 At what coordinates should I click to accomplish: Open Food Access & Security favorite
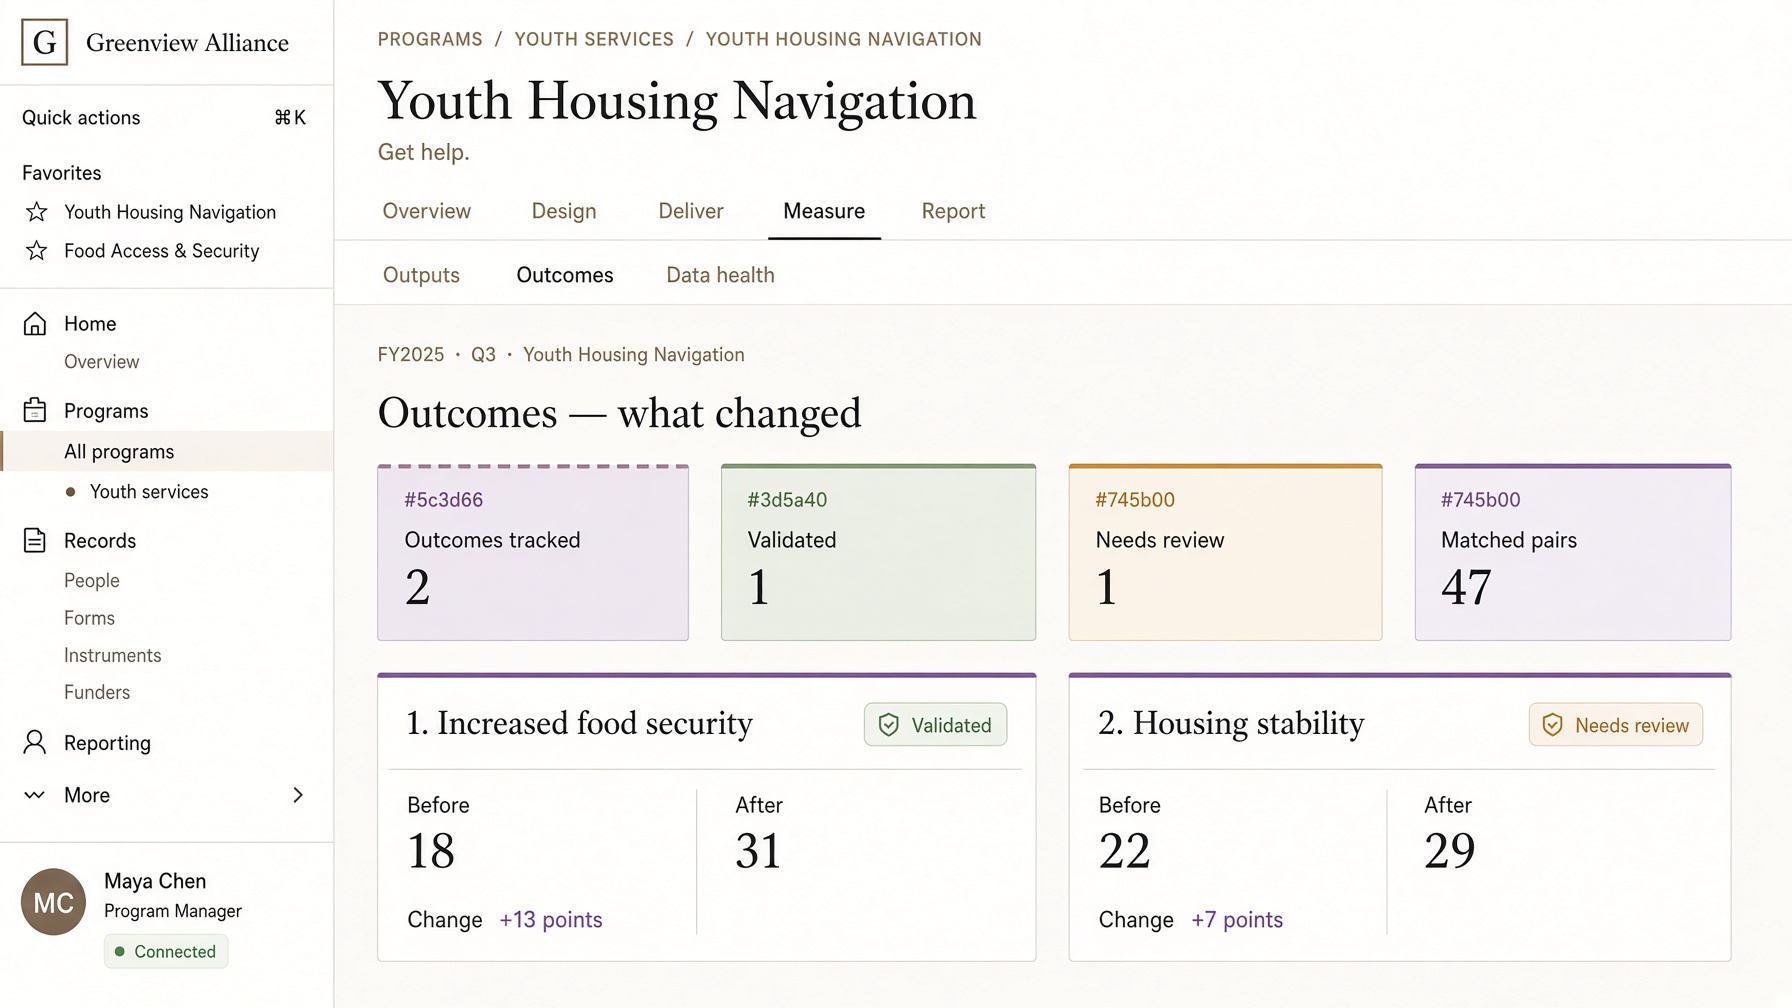pos(162,251)
